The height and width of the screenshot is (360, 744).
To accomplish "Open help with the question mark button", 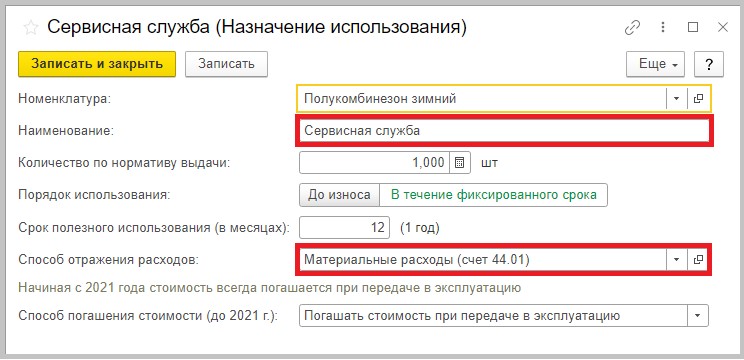I will click(x=709, y=64).
